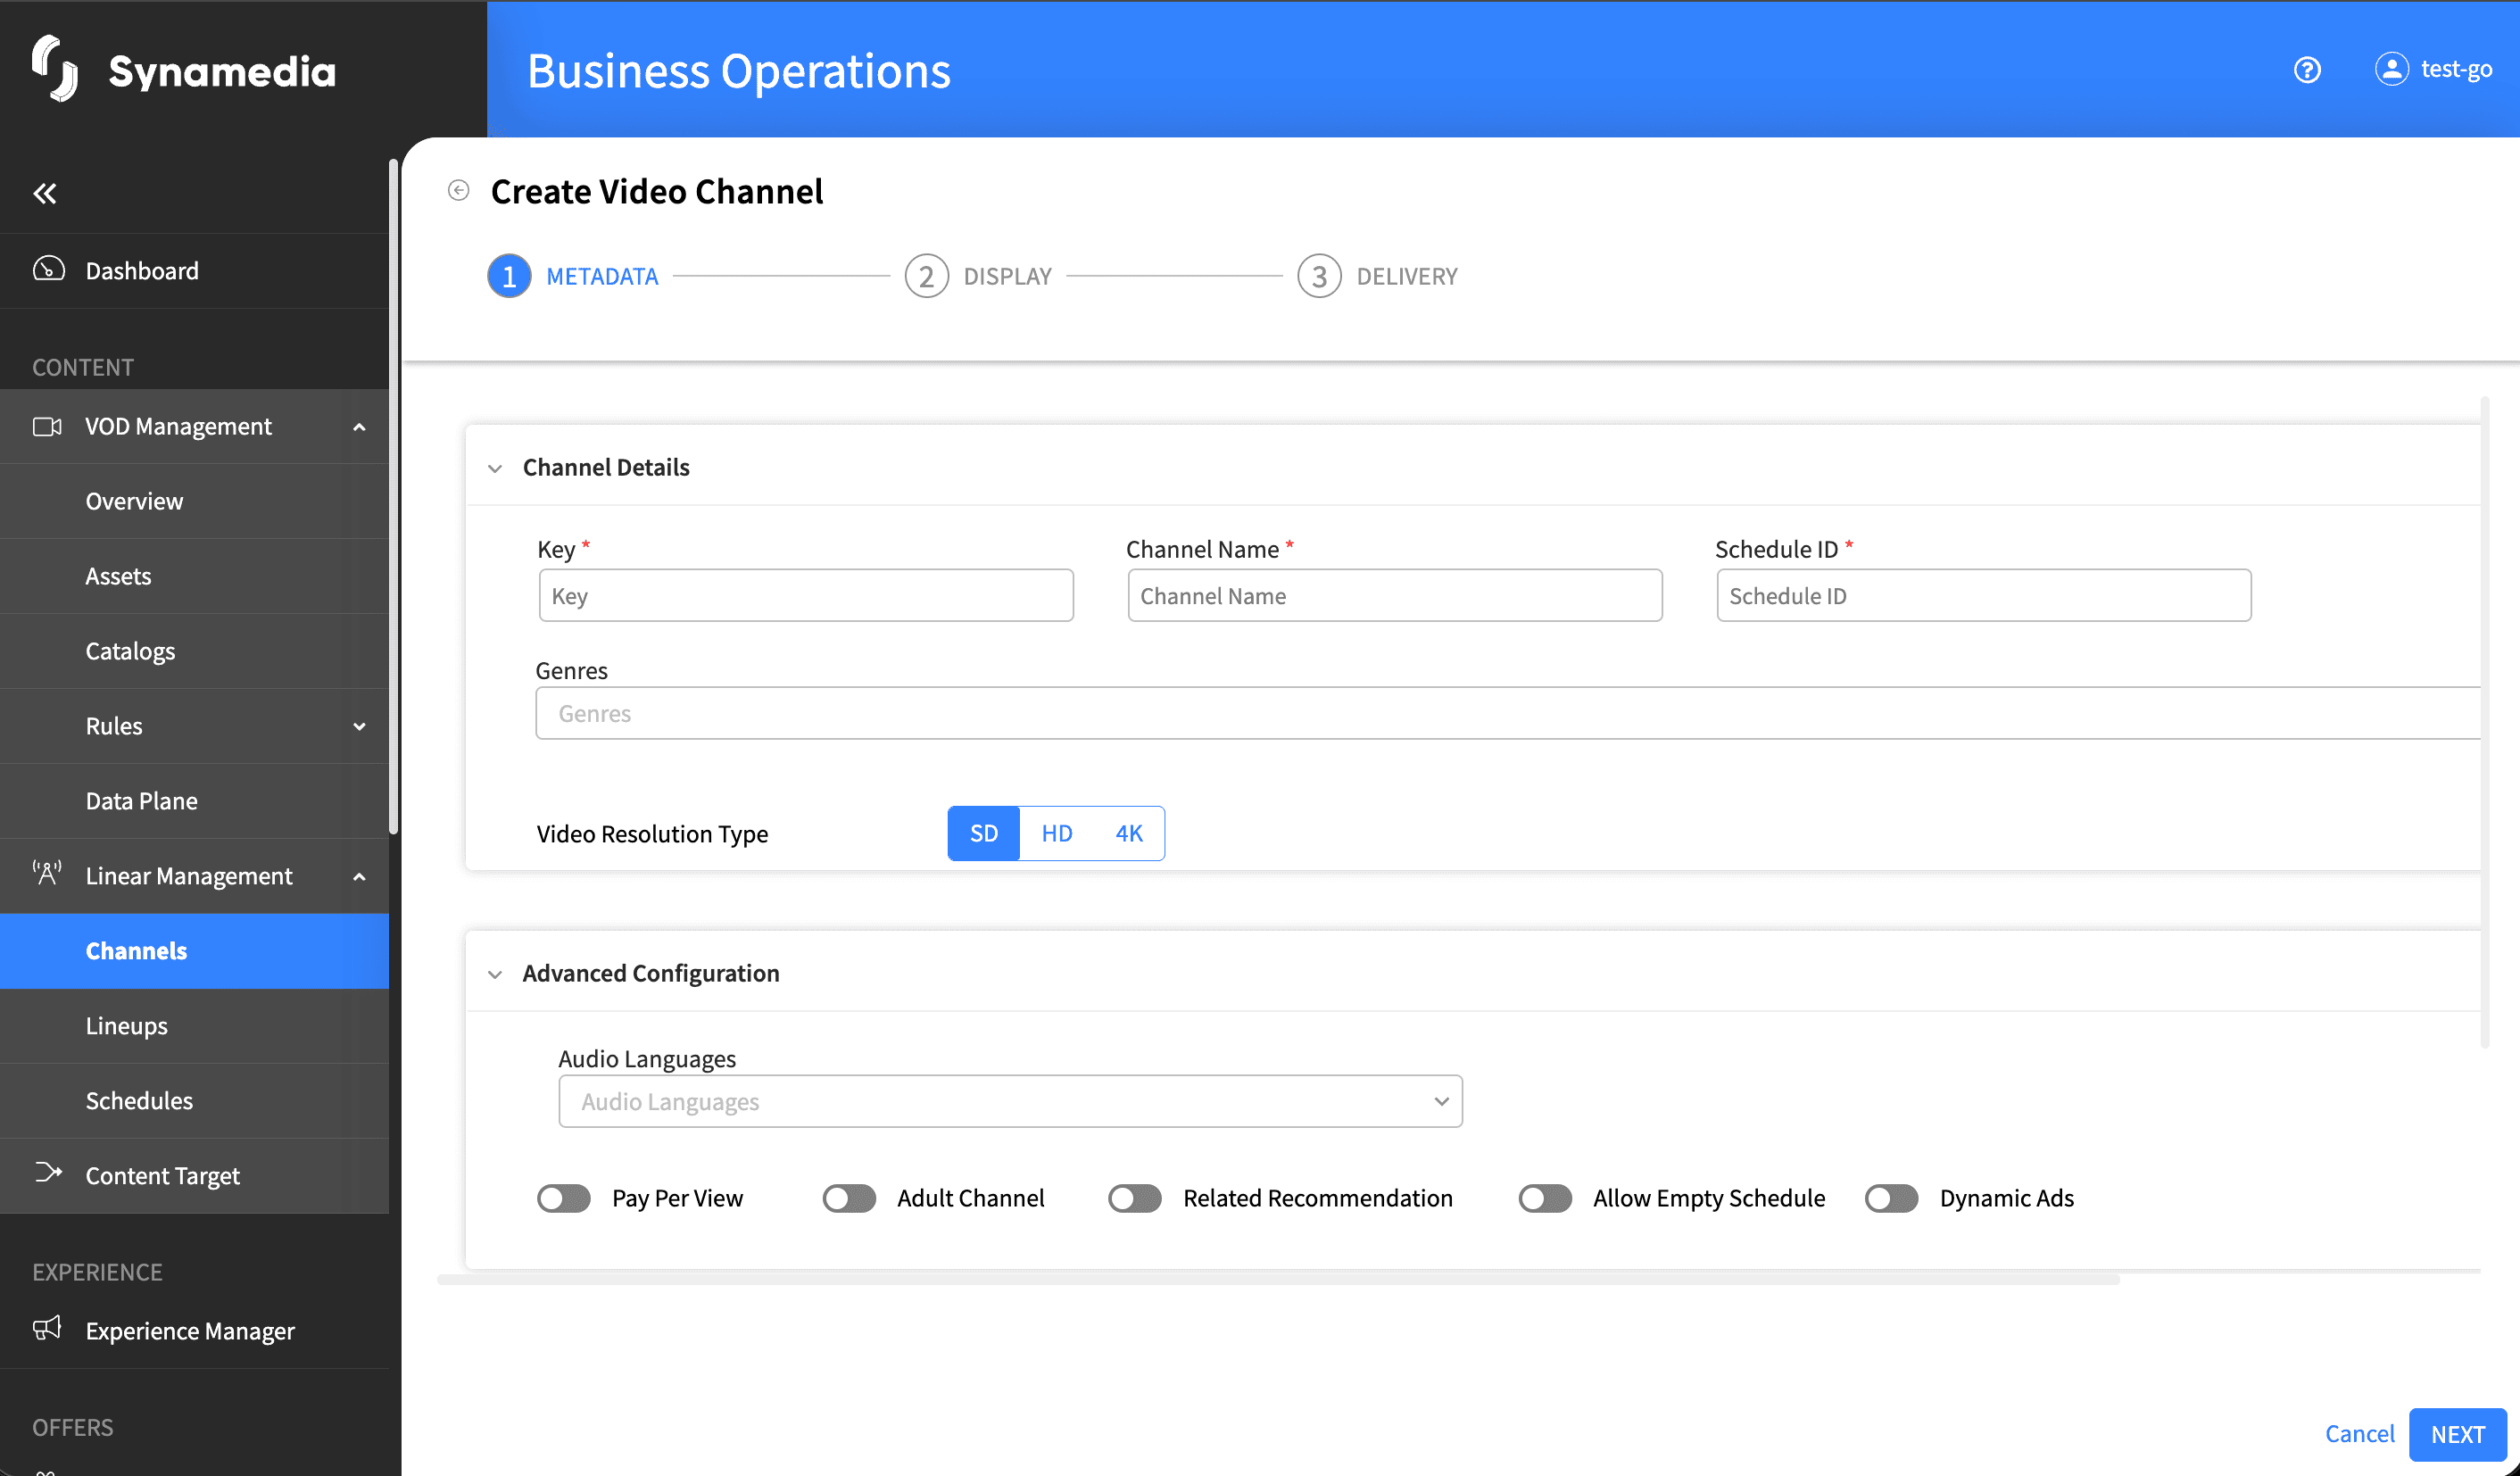The height and width of the screenshot is (1476, 2520).
Task: Collapse the Advanced Configuration section
Action: pyautogui.click(x=495, y=974)
